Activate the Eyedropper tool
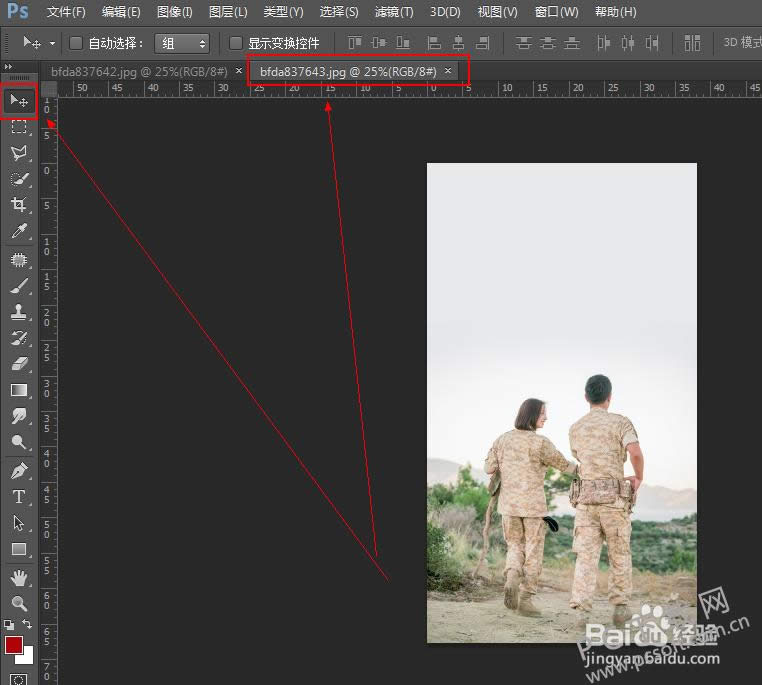 pos(19,232)
